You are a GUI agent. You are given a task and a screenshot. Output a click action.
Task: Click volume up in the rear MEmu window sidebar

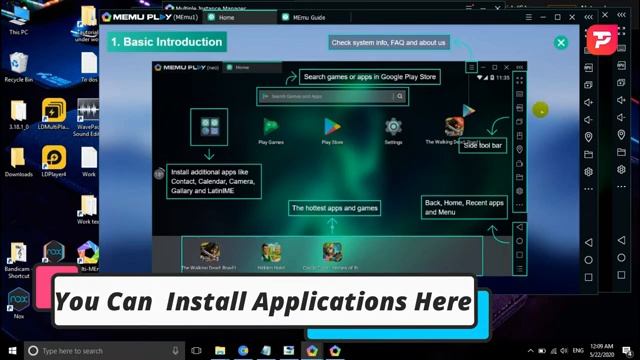[x=621, y=100]
